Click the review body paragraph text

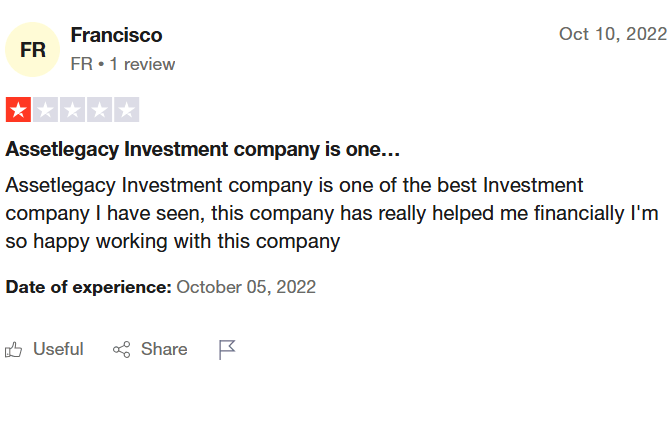[x=332, y=213]
